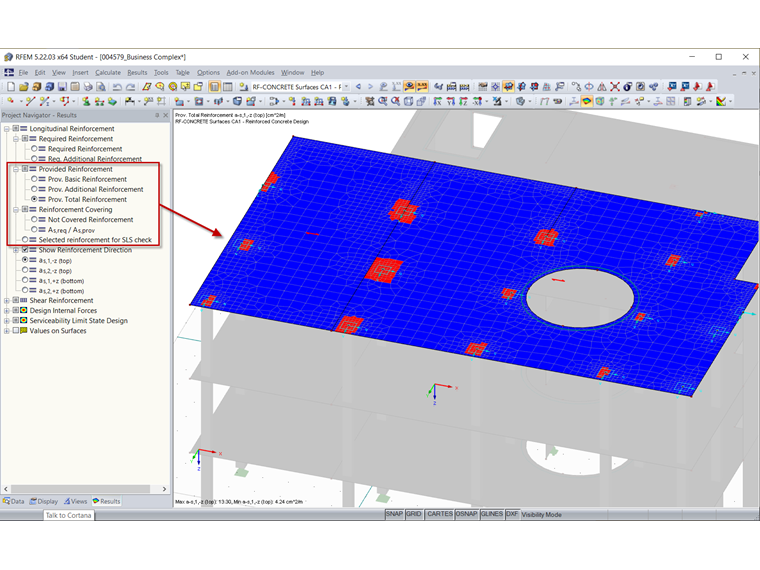This screenshot has width=760, height=570.
Task: Toggle the Table view toolbar icon
Action: (x=227, y=87)
